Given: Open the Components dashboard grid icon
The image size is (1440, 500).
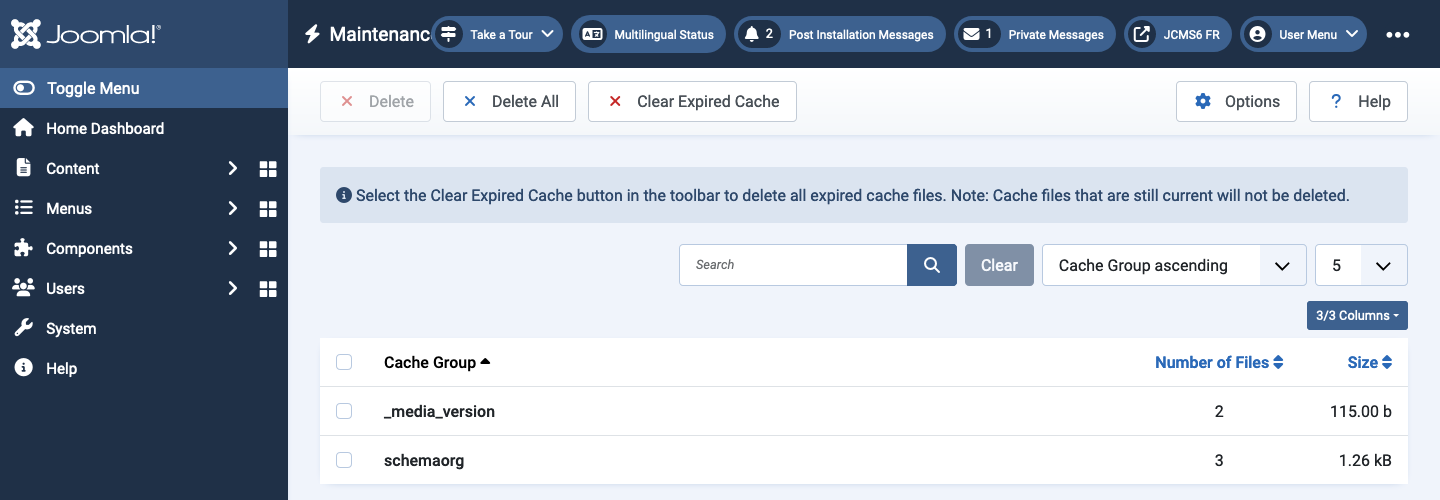Looking at the screenshot, I should click(268, 249).
